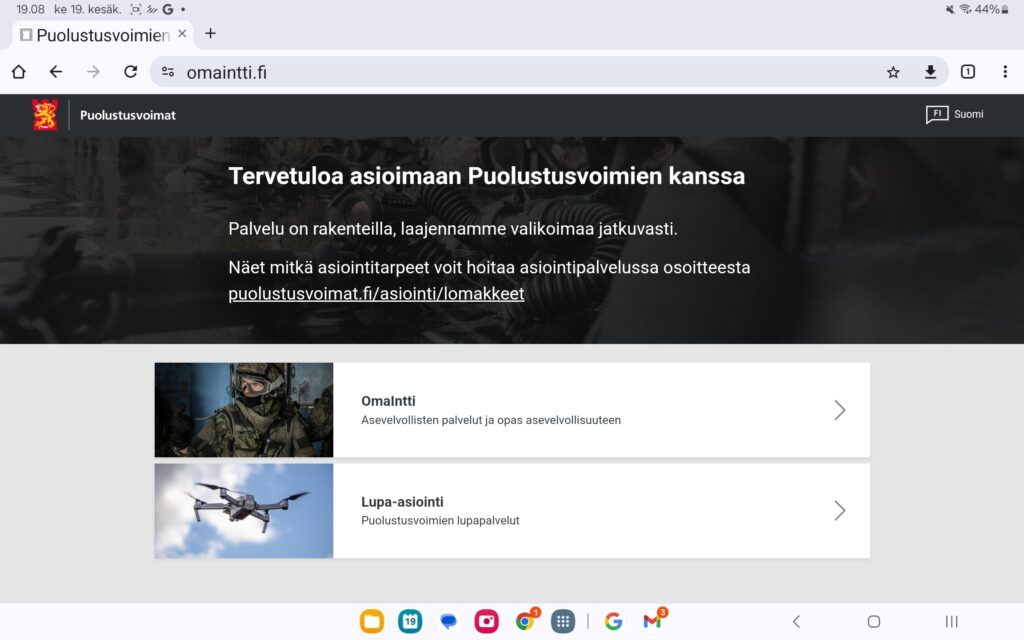
Task: View site information icon in address bar
Action: pos(168,72)
